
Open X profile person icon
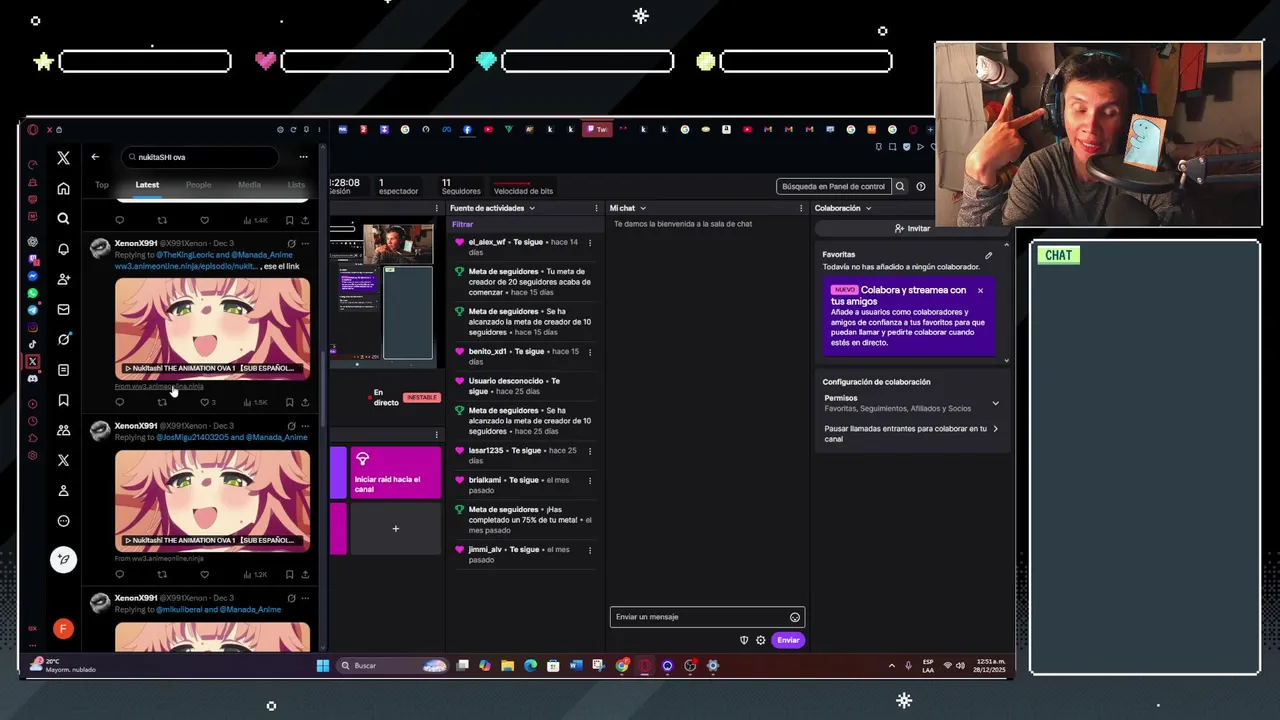click(x=63, y=490)
